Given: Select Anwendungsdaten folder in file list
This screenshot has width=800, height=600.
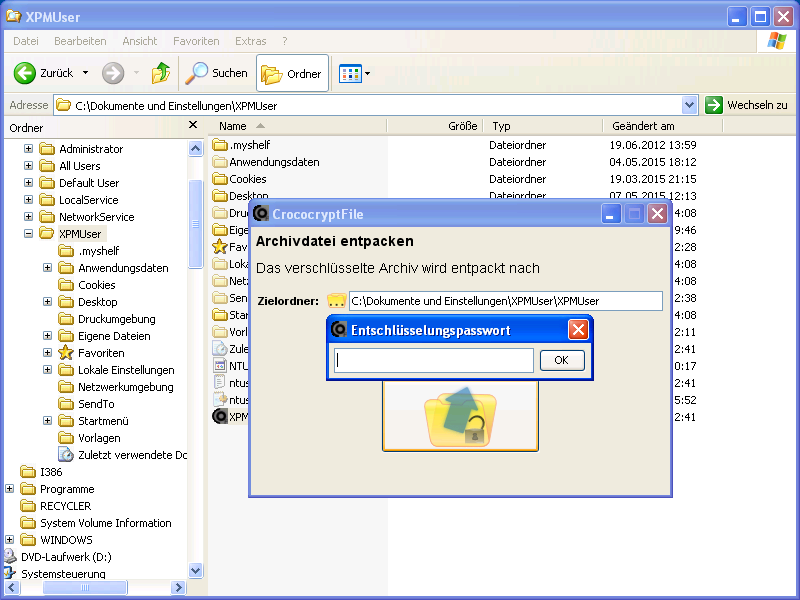Looking at the screenshot, I should point(266,162).
